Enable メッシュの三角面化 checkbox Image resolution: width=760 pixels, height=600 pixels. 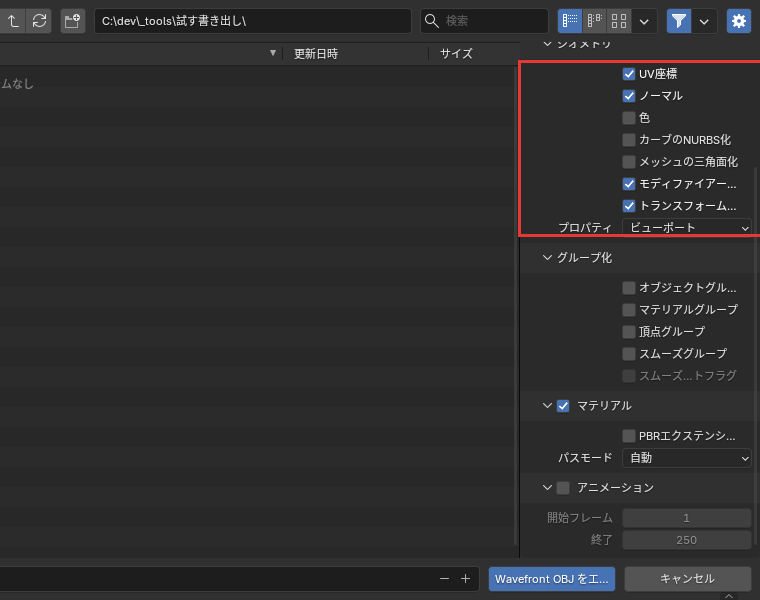pyautogui.click(x=629, y=161)
